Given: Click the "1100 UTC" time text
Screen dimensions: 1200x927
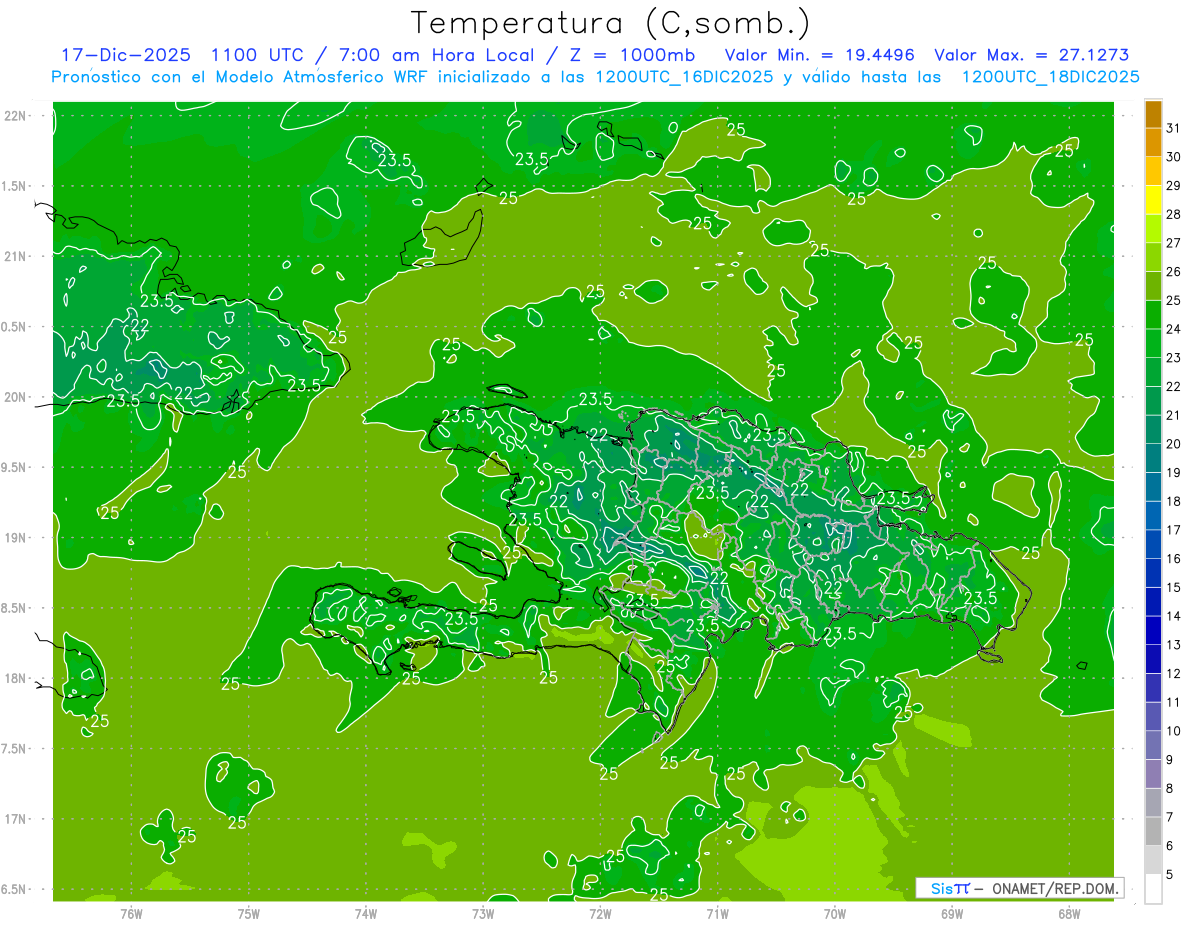Looking at the screenshot, I should click(x=259, y=55).
